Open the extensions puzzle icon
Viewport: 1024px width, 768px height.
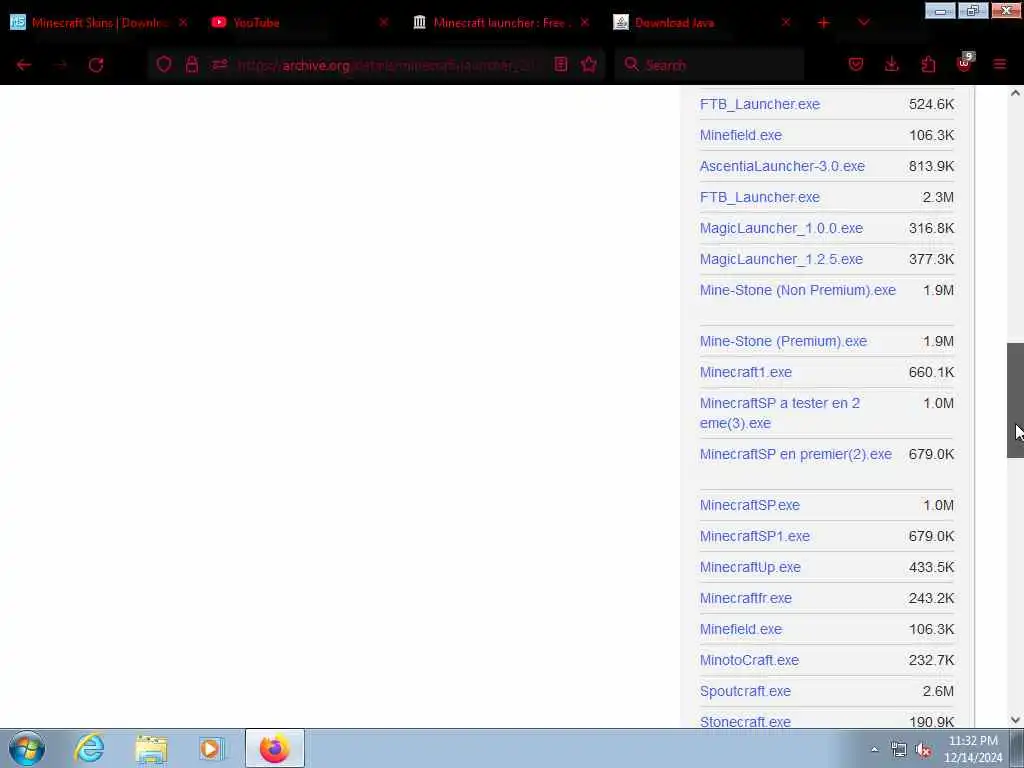[928, 64]
